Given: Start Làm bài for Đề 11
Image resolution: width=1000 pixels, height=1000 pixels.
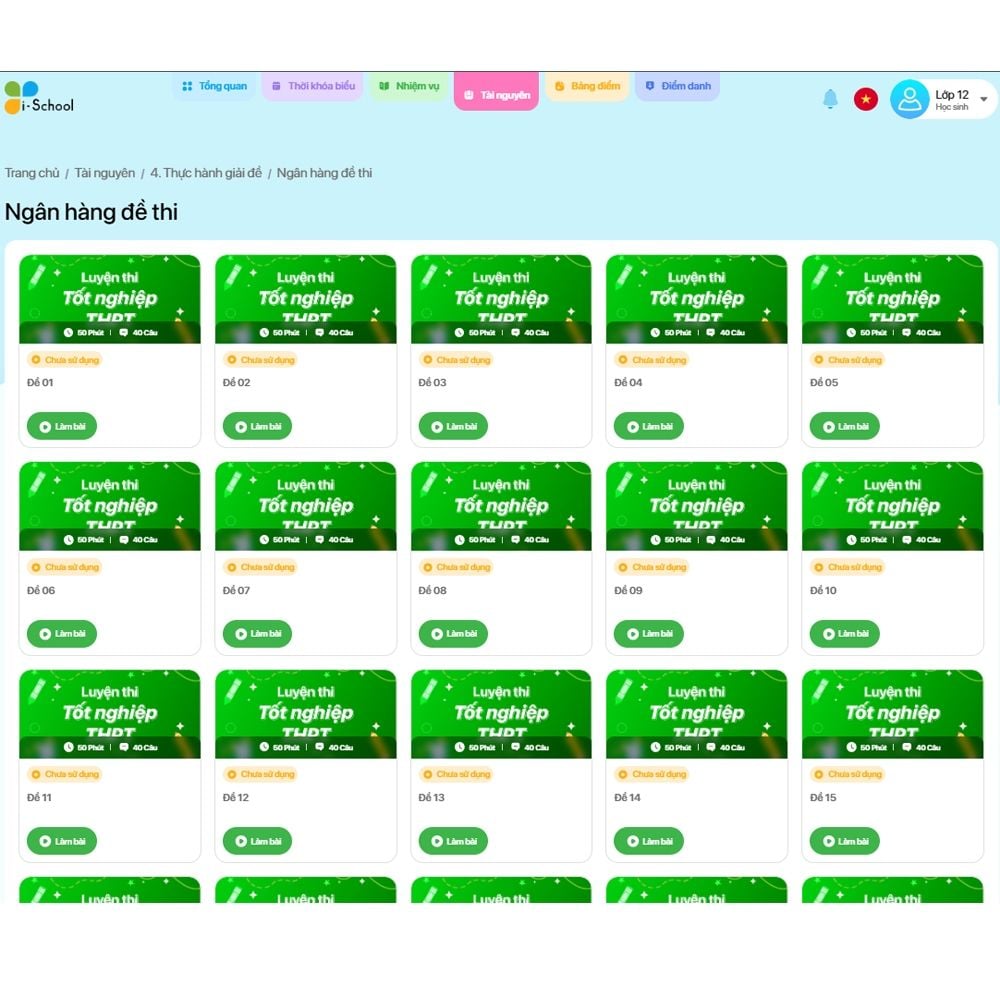Looking at the screenshot, I should coord(62,841).
